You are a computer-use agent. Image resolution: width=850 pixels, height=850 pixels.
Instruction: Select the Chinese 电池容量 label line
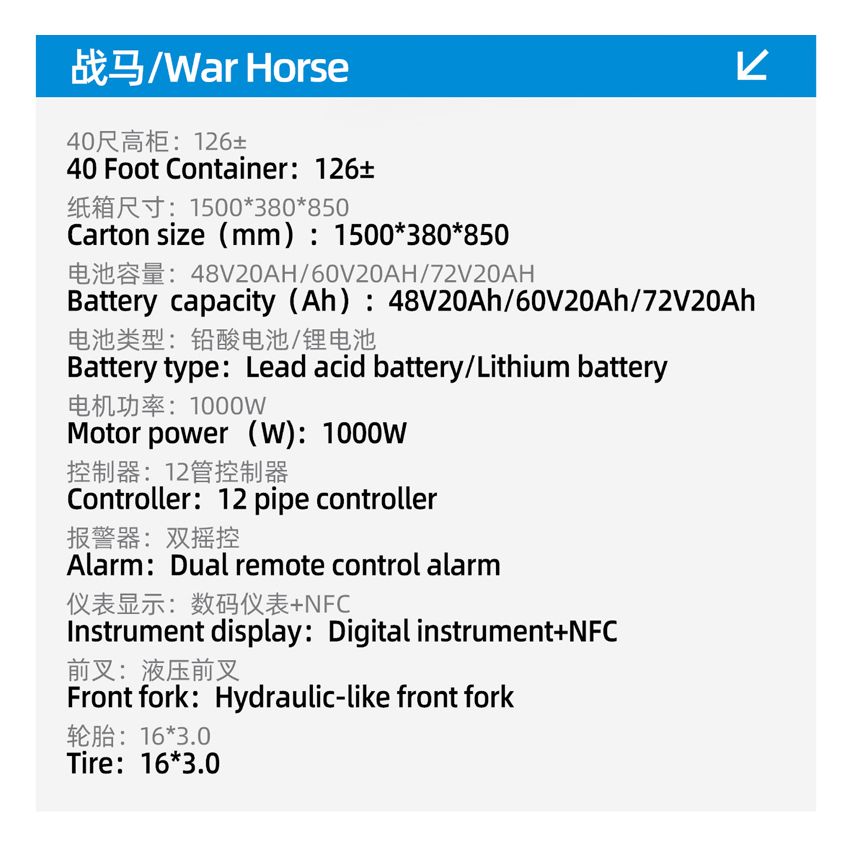pos(300,274)
